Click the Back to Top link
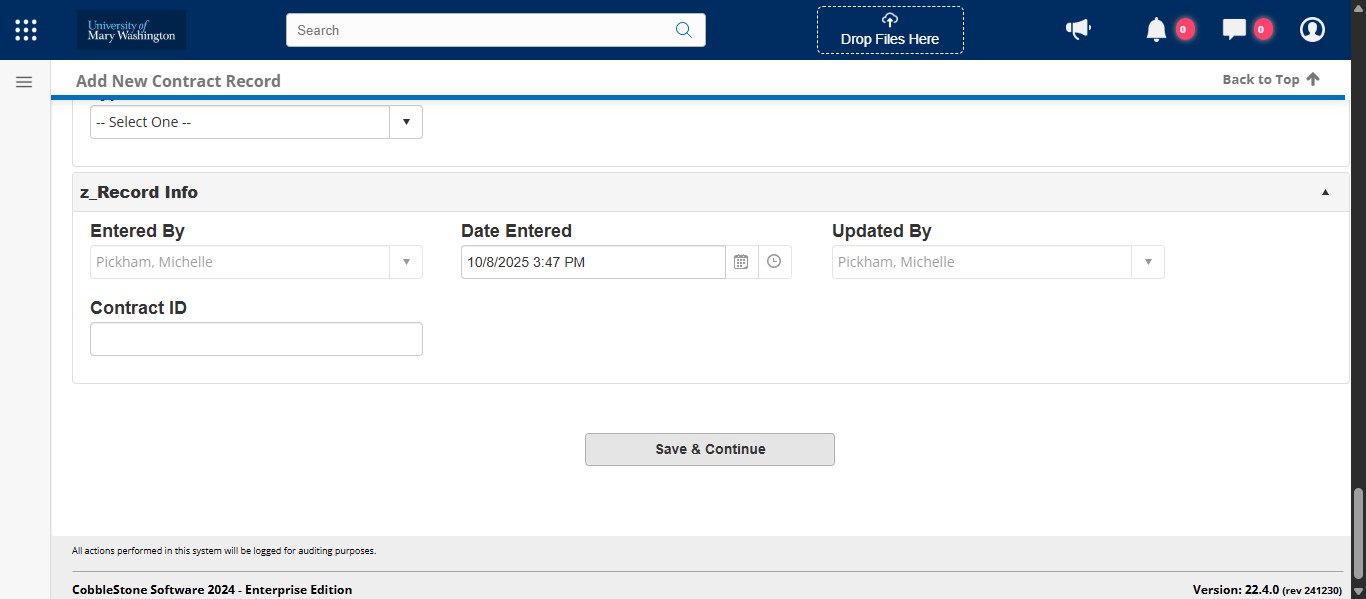Image resolution: width=1366 pixels, height=599 pixels. pos(1270,80)
